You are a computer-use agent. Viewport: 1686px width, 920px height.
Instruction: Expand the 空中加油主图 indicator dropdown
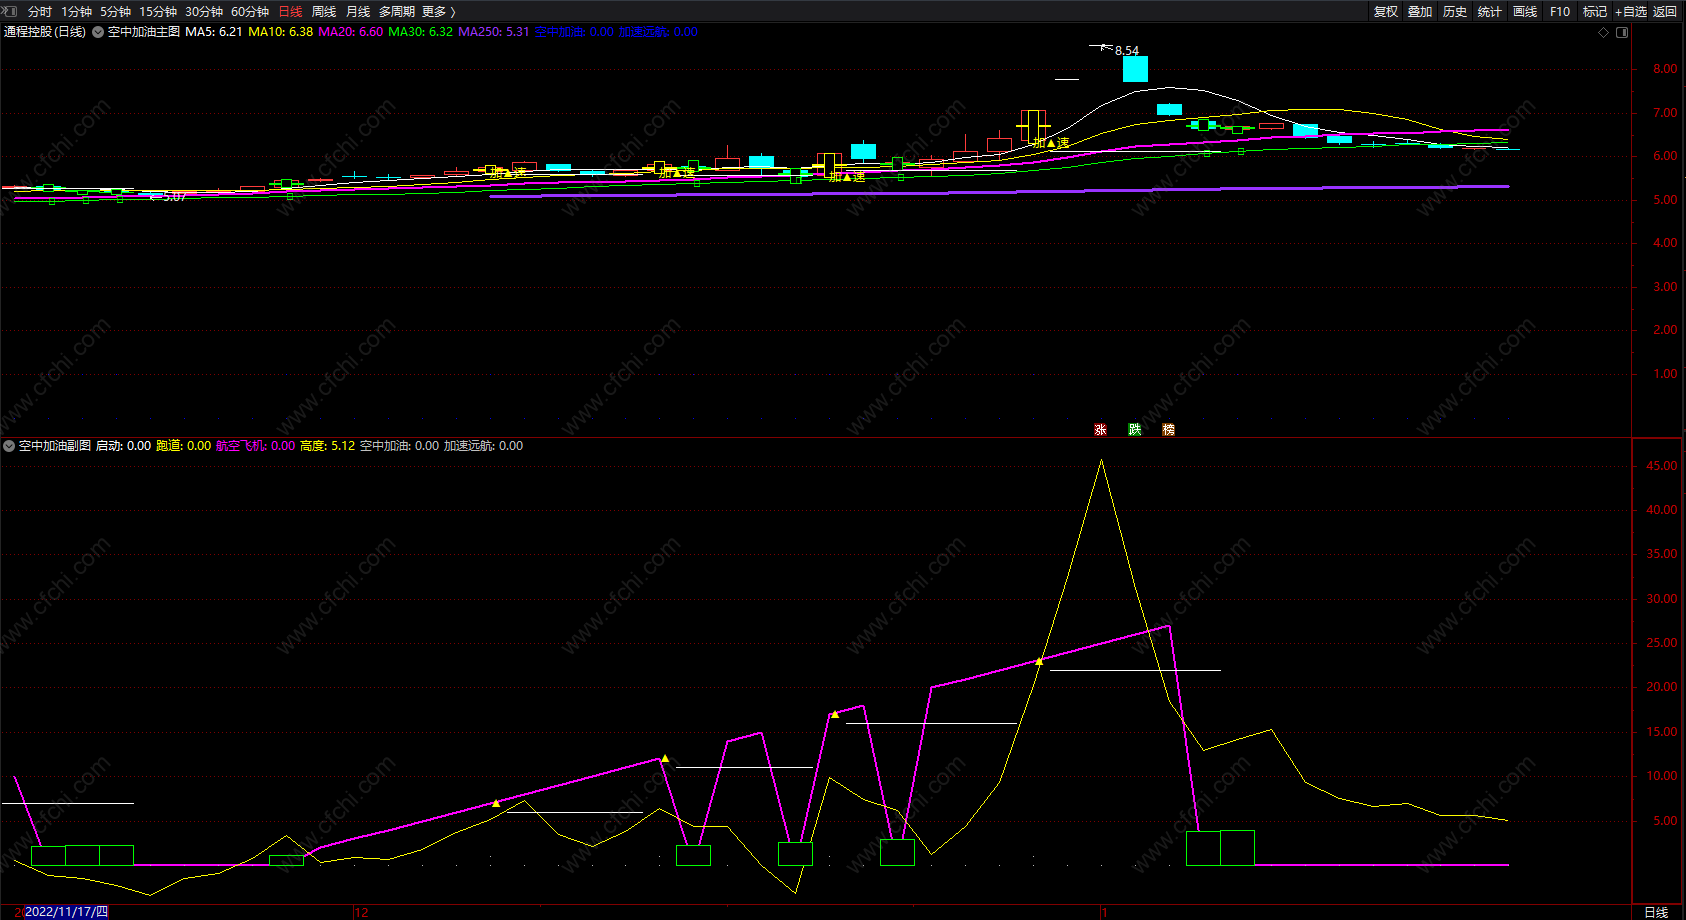coord(98,32)
